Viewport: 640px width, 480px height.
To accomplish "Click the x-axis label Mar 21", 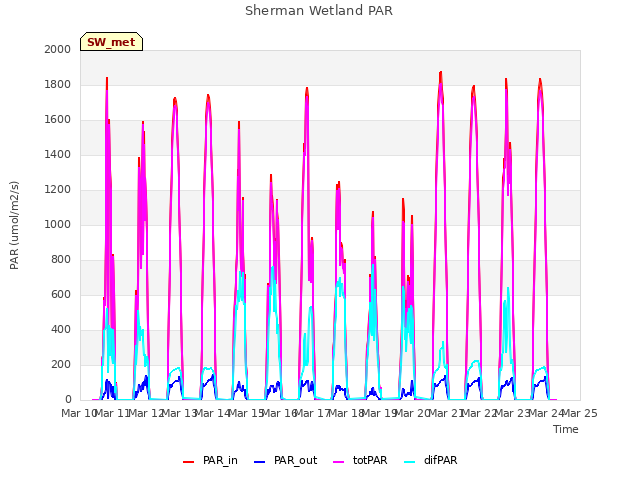I will [x=446, y=413].
